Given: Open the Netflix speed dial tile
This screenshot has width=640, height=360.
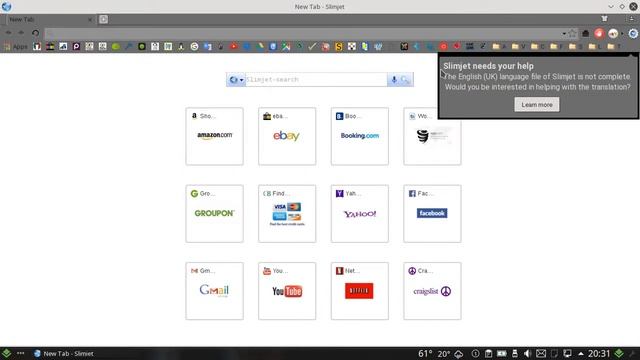Looking at the screenshot, I should pyautogui.click(x=360, y=291).
